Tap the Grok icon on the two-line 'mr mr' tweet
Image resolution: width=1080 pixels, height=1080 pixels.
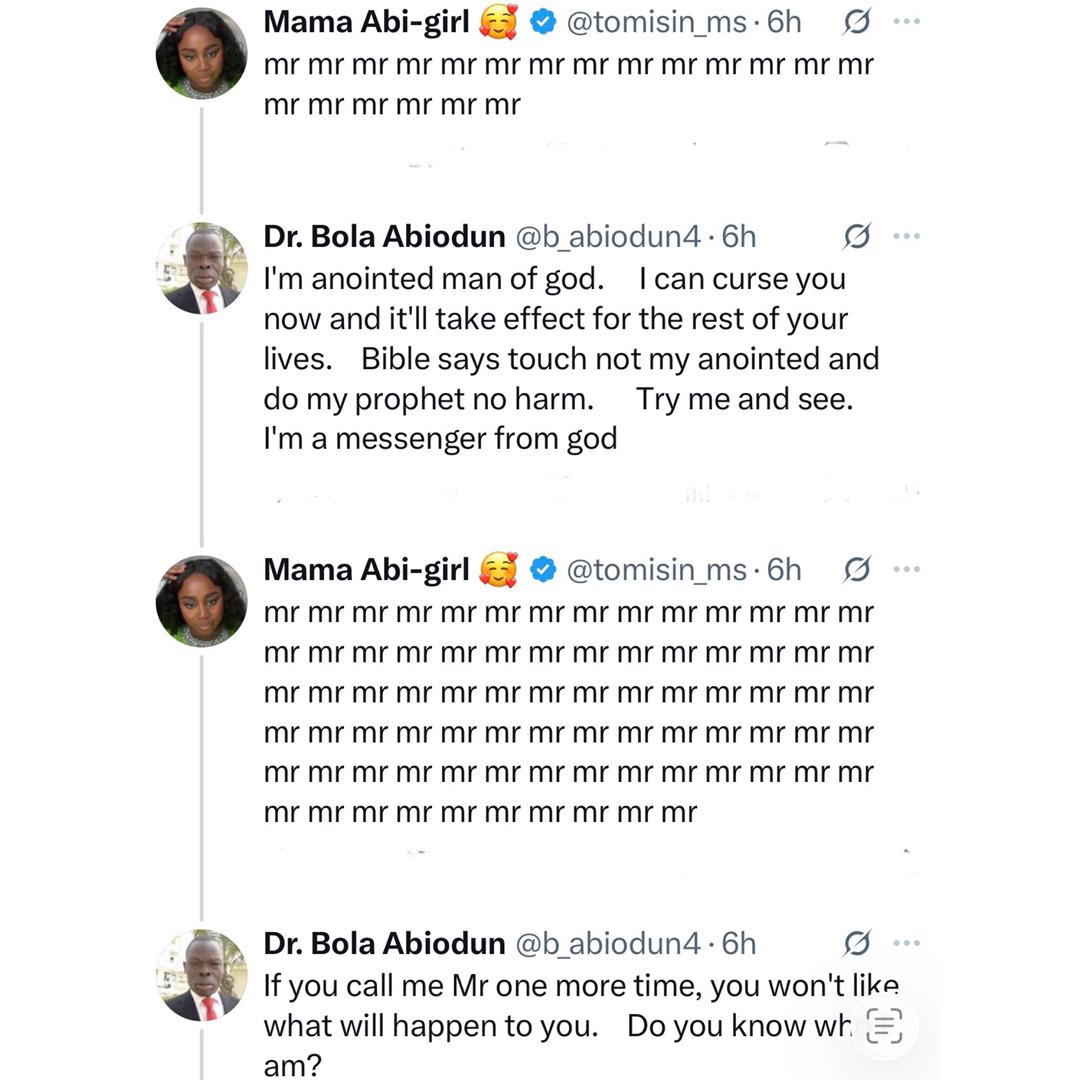click(x=856, y=22)
